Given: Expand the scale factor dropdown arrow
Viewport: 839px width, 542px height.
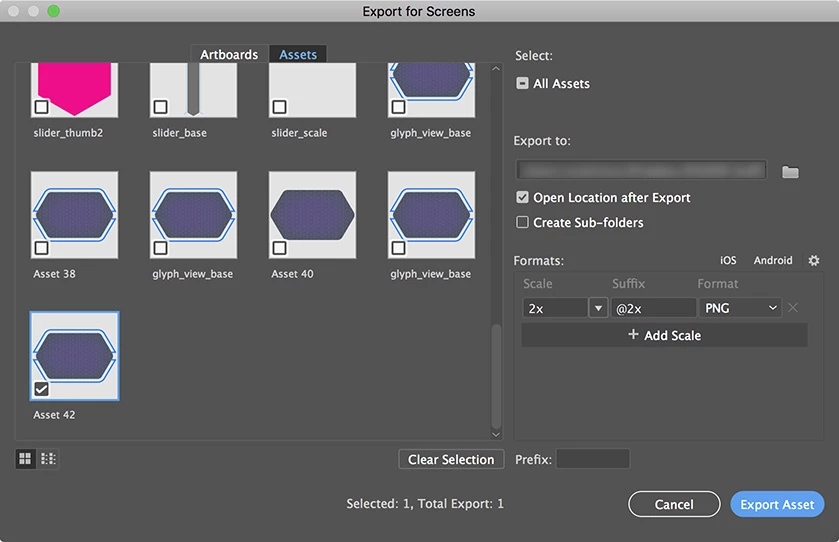Looking at the screenshot, I should point(599,308).
